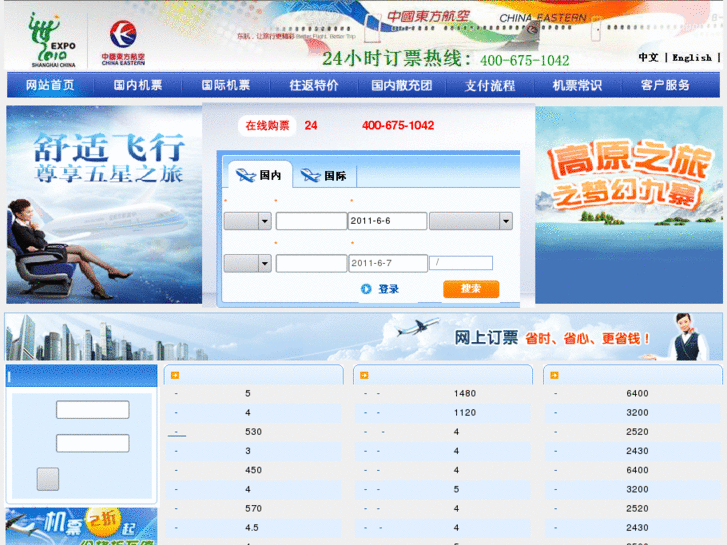Open 客户服务 in the navigation bar
The image size is (727, 545).
[x=665, y=85]
